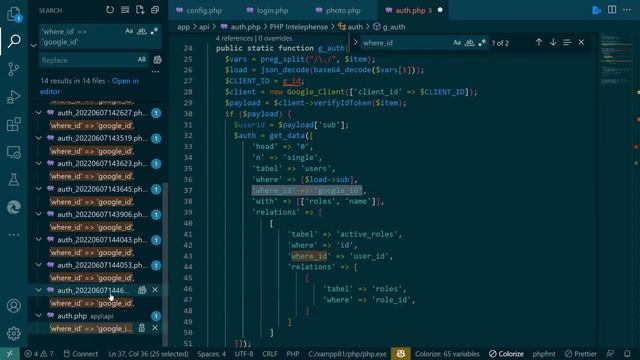Viewport: 640px width, 360px height.
Task: Clear the search results
Action: click(125, 10)
